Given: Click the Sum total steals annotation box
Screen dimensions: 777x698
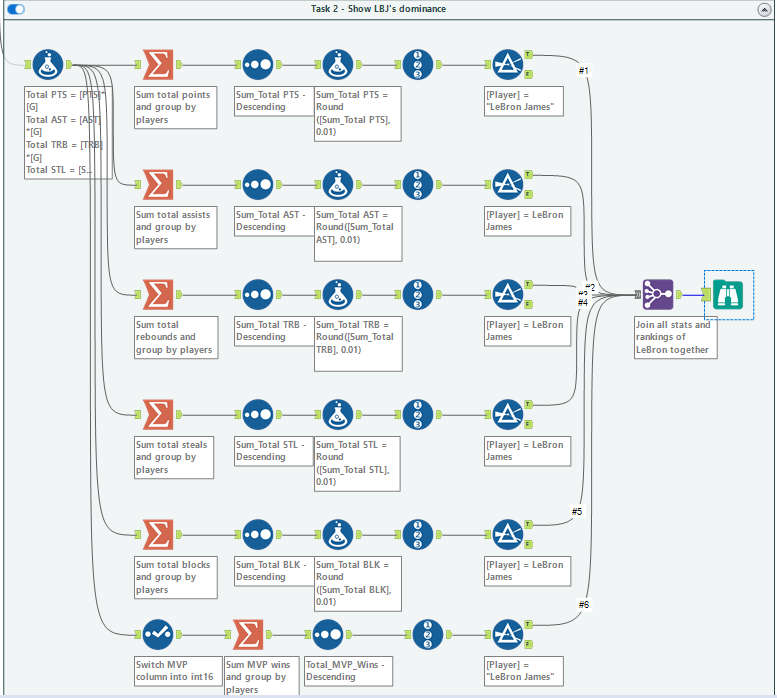Looking at the screenshot, I should point(174,457).
